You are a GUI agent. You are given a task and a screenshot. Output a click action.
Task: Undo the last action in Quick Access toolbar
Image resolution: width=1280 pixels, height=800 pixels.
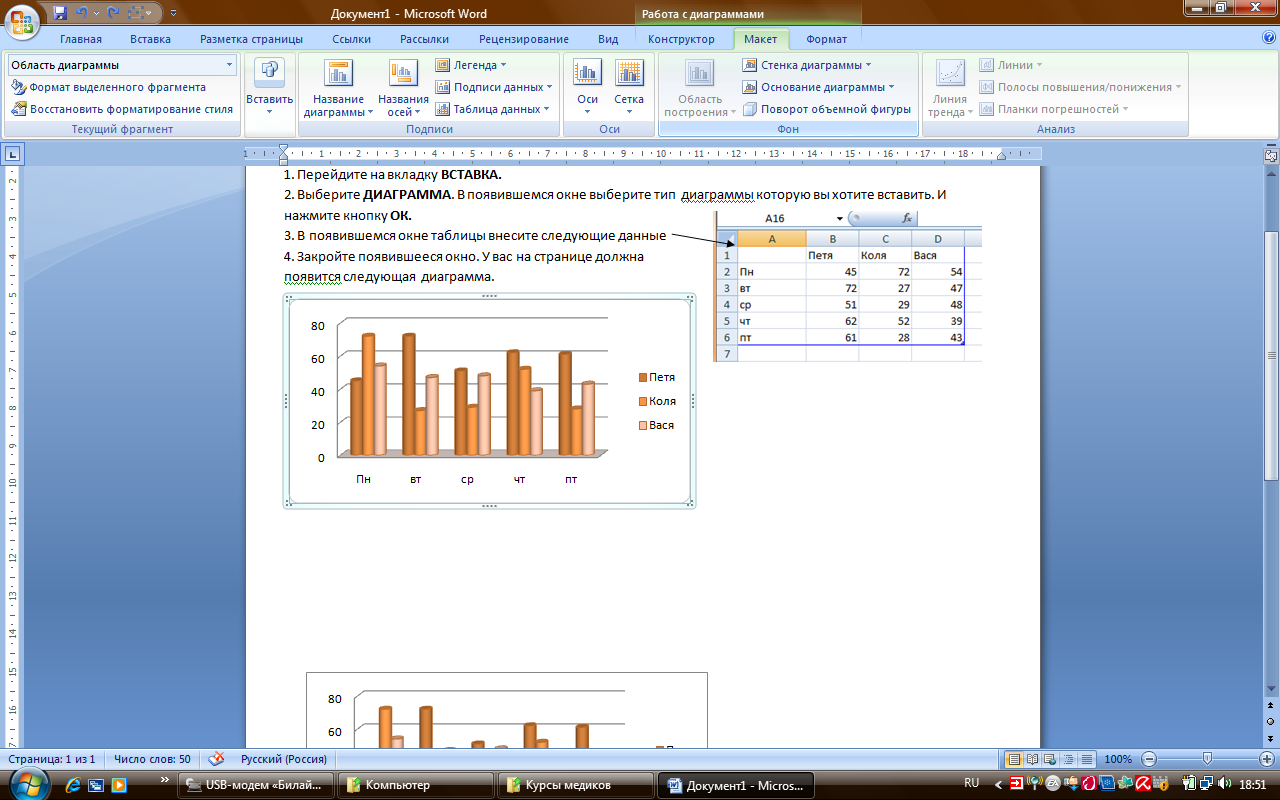pyautogui.click(x=83, y=13)
